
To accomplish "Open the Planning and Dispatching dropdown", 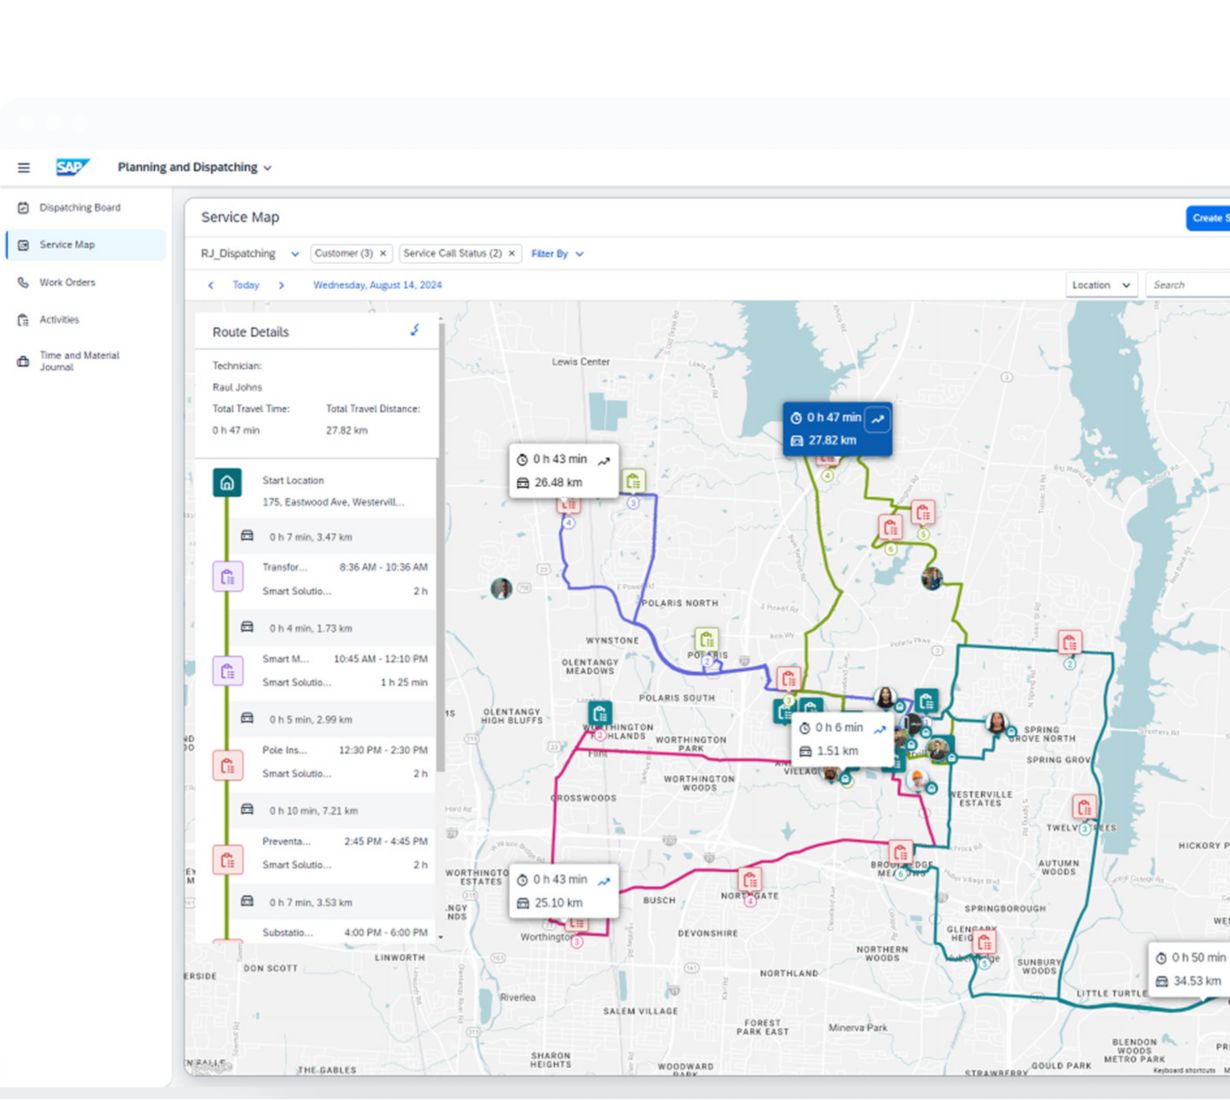I will (x=195, y=168).
